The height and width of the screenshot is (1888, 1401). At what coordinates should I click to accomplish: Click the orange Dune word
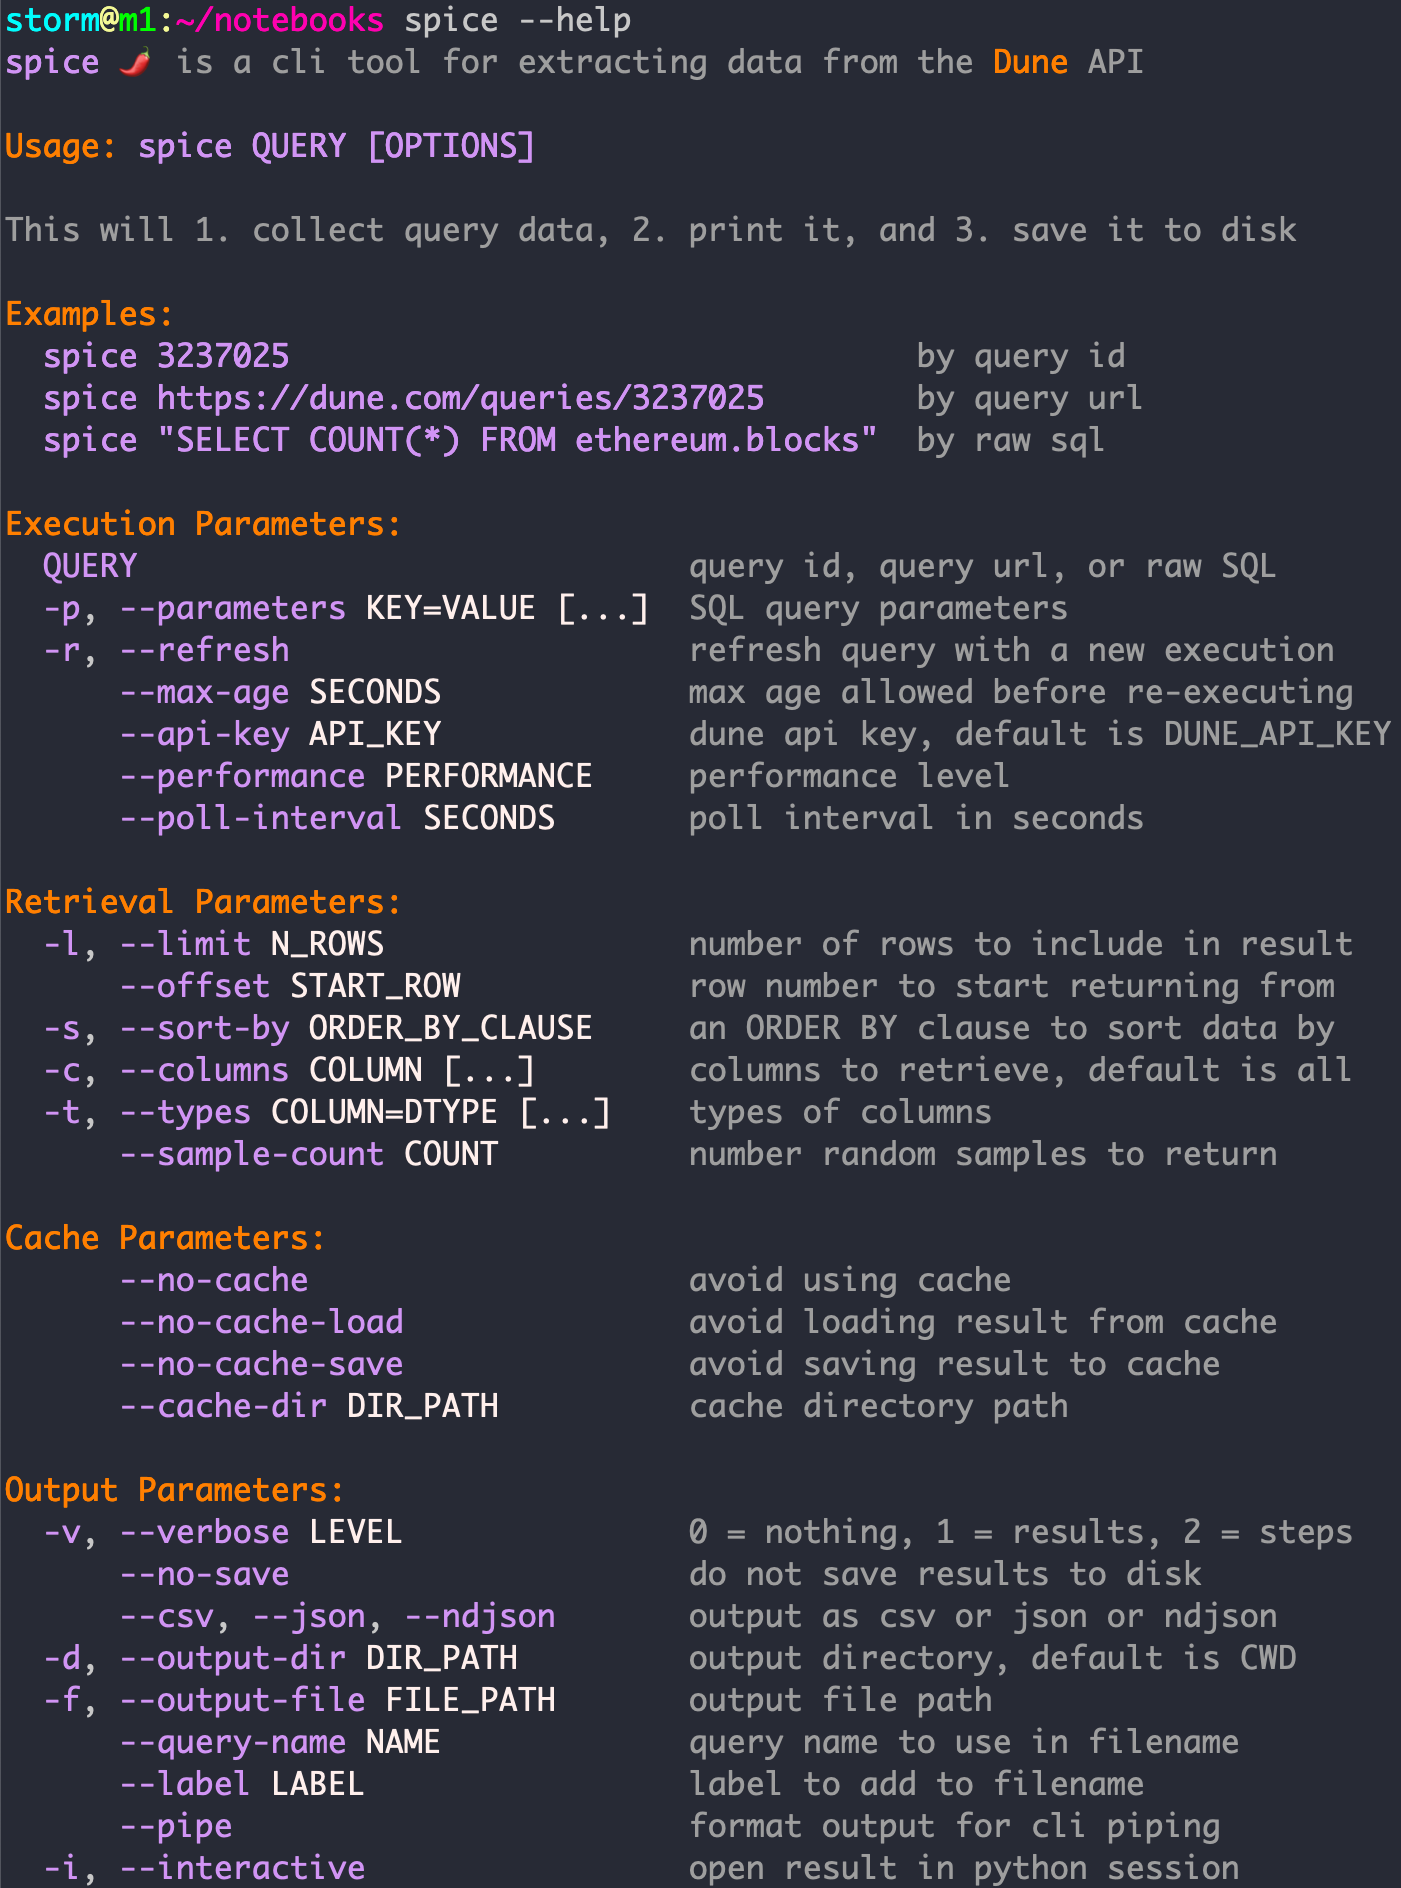click(x=1030, y=62)
